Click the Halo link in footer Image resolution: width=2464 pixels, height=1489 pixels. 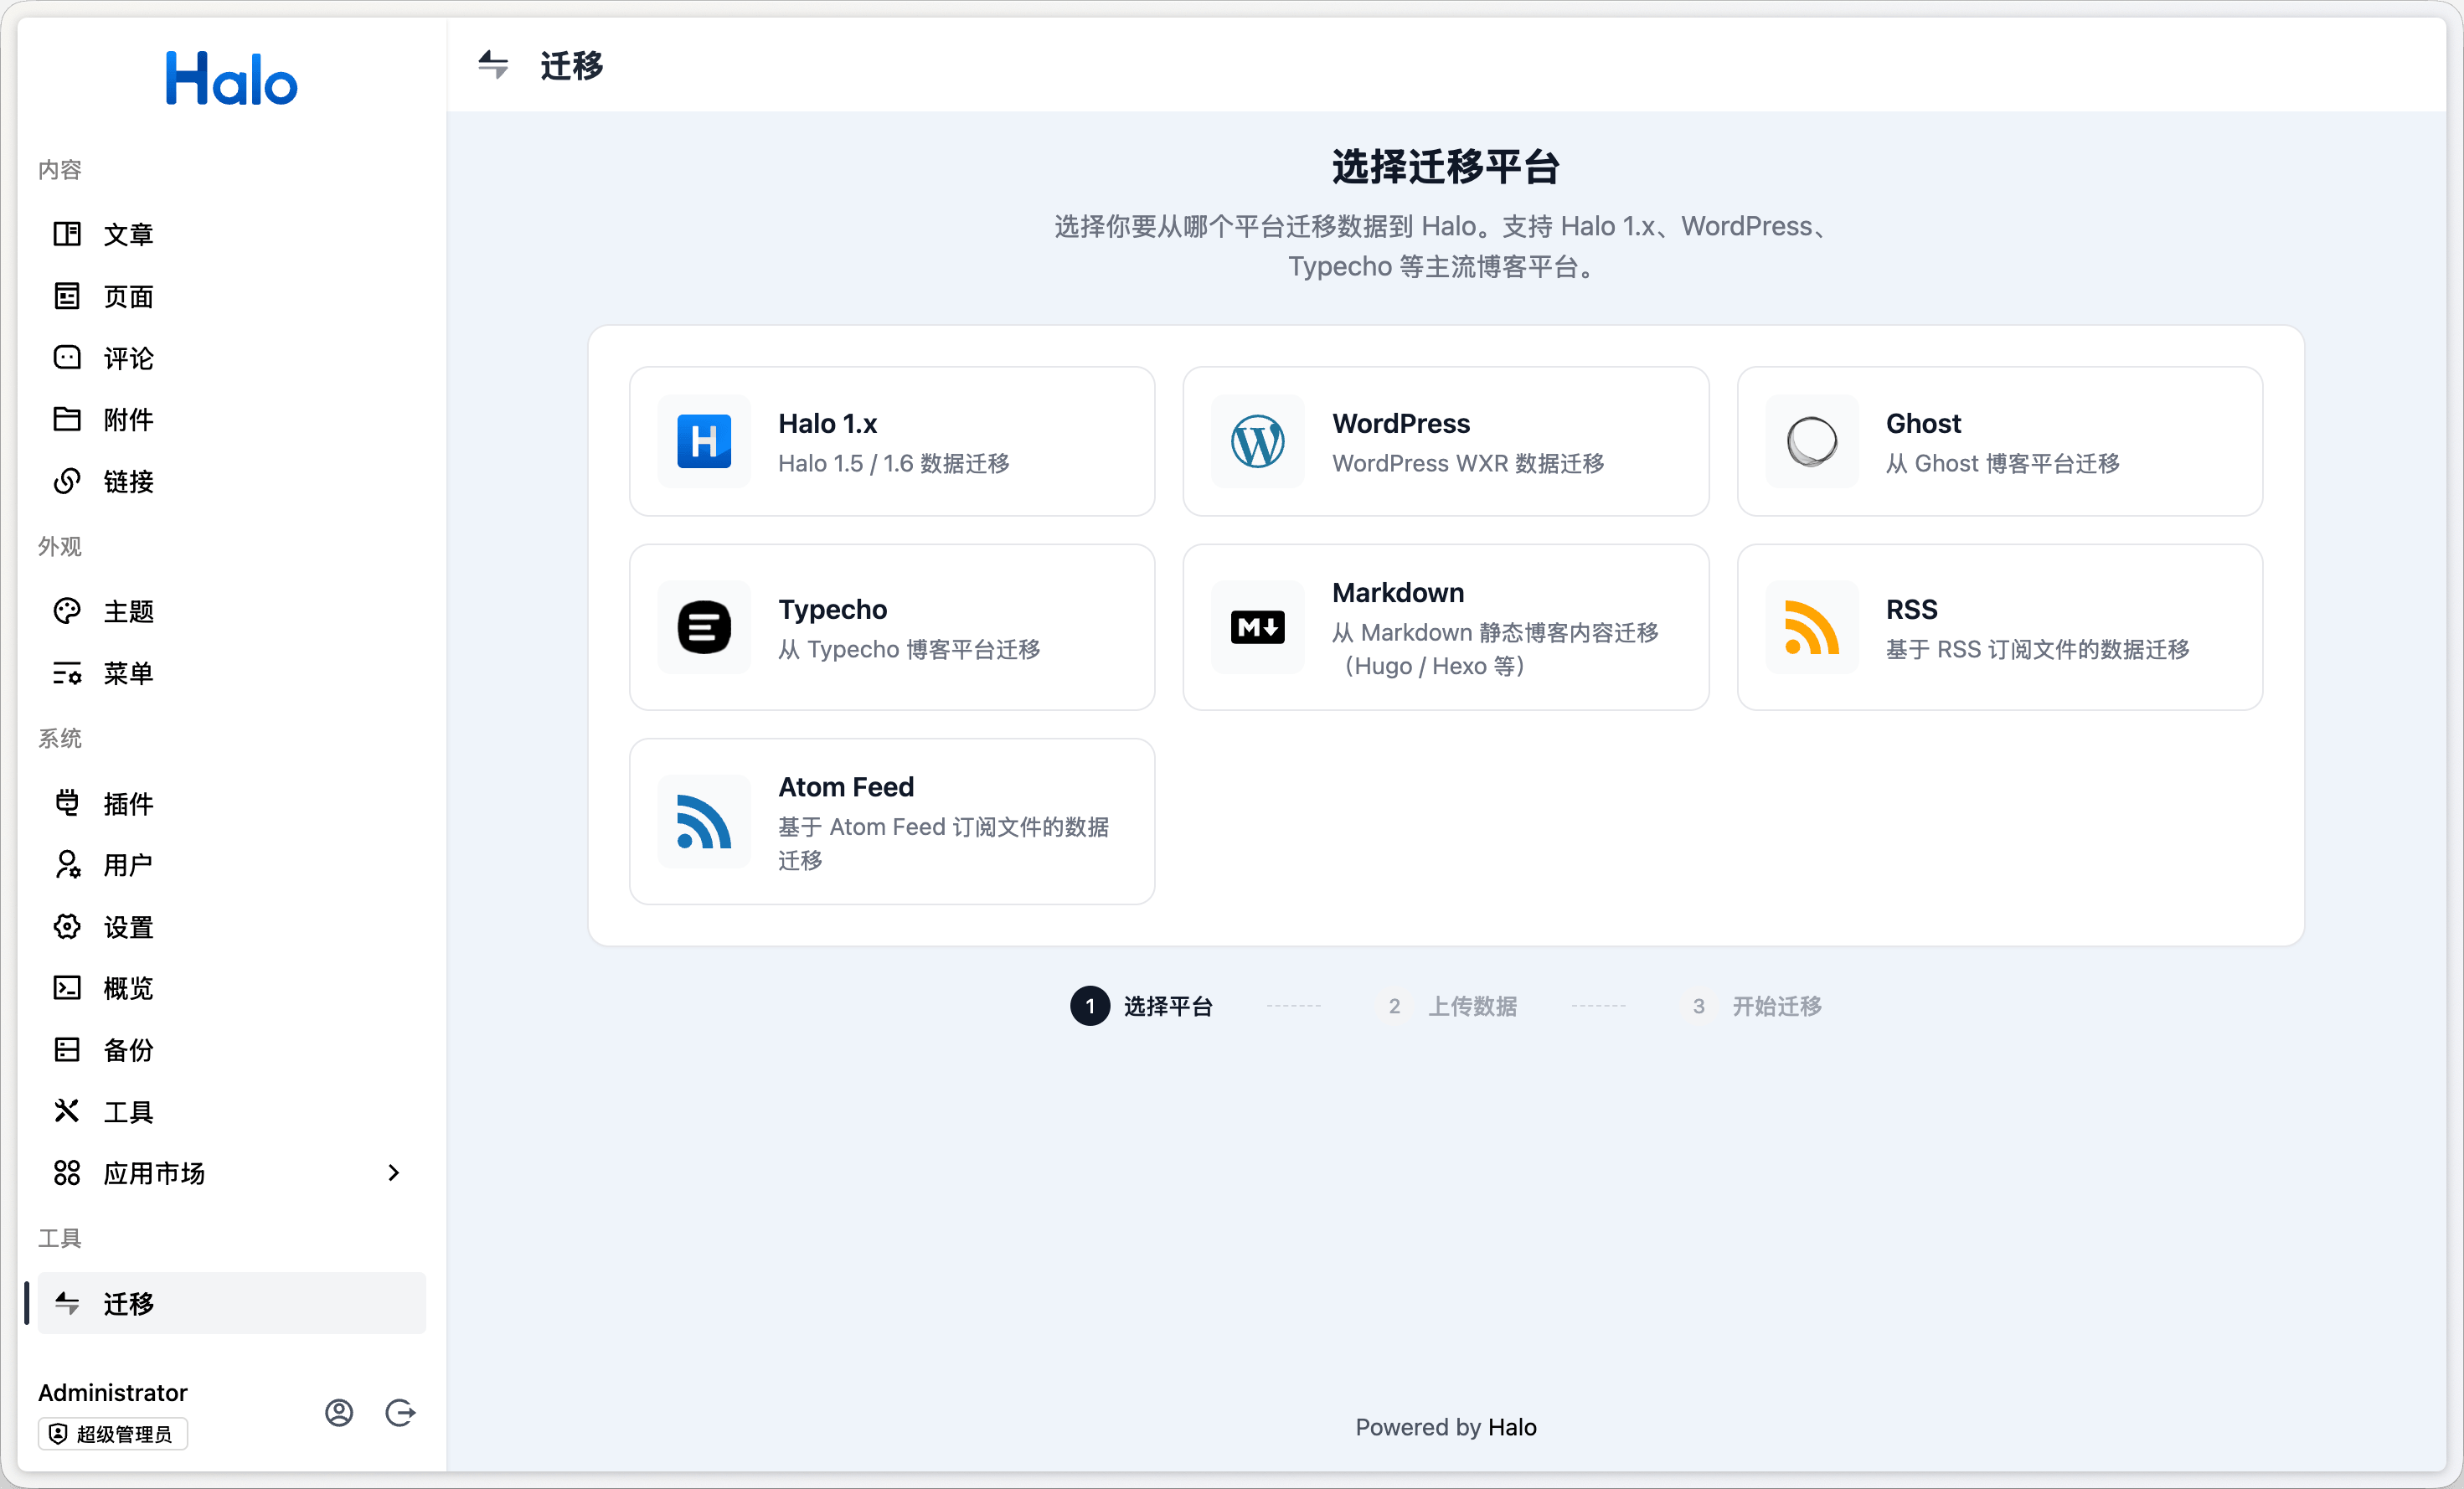1511,1427
